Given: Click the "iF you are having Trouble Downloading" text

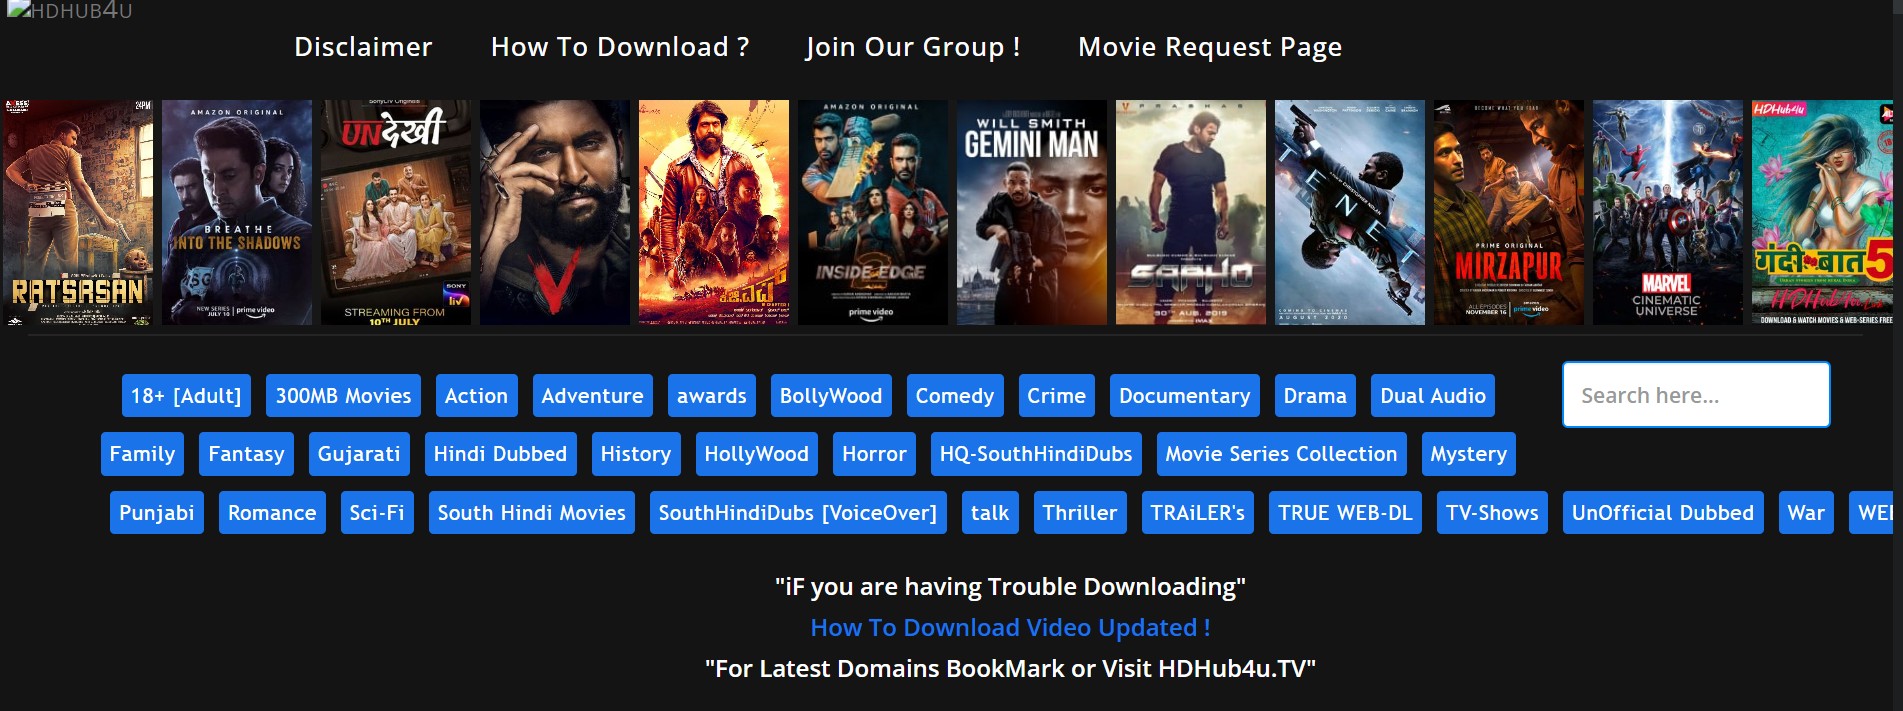Looking at the screenshot, I should 1010,587.
